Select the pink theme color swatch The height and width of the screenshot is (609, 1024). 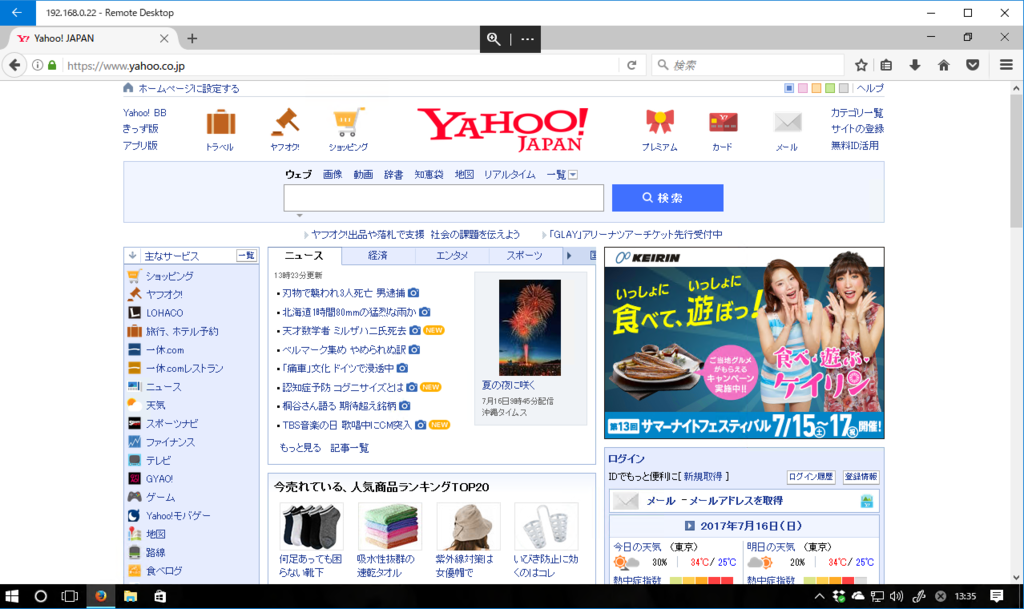803,88
